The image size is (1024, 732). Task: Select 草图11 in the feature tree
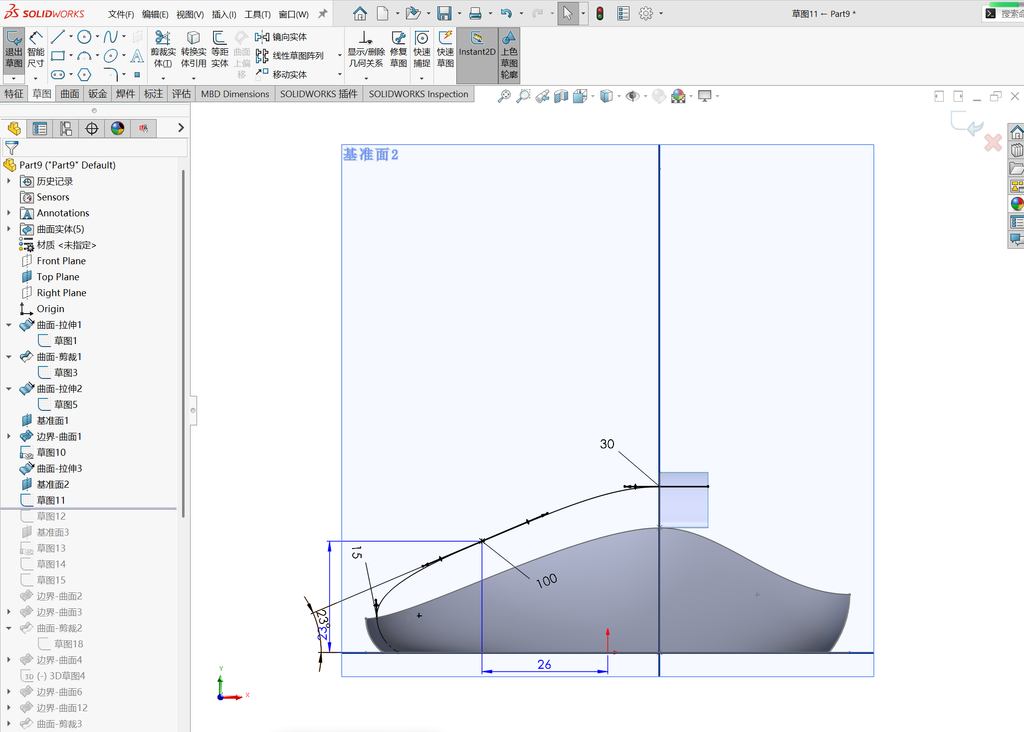tap(50, 500)
